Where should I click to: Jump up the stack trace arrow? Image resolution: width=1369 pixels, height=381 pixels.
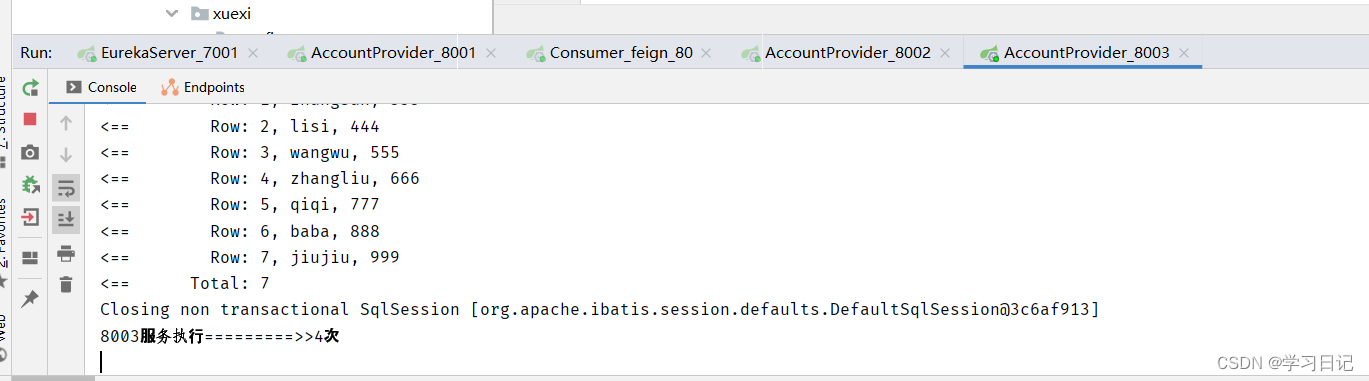coord(66,123)
